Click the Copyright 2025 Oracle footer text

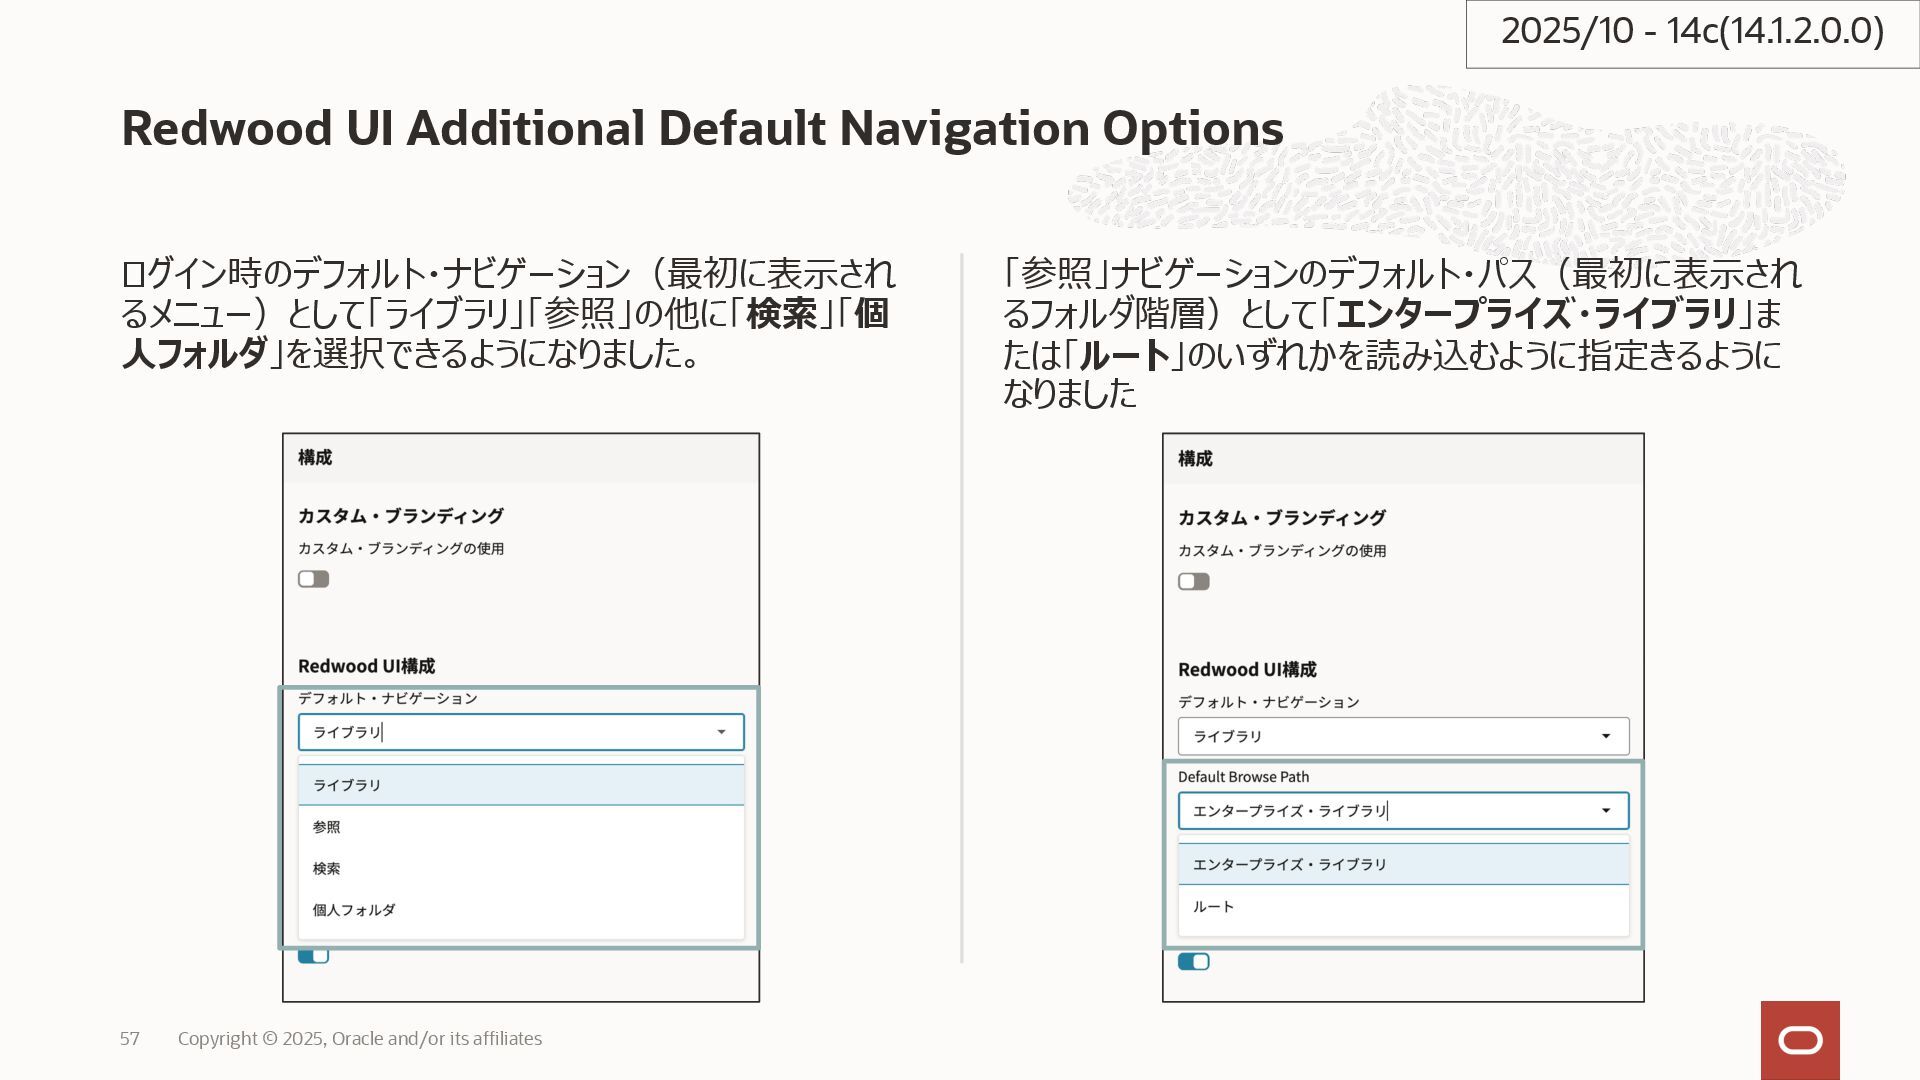(x=360, y=1039)
